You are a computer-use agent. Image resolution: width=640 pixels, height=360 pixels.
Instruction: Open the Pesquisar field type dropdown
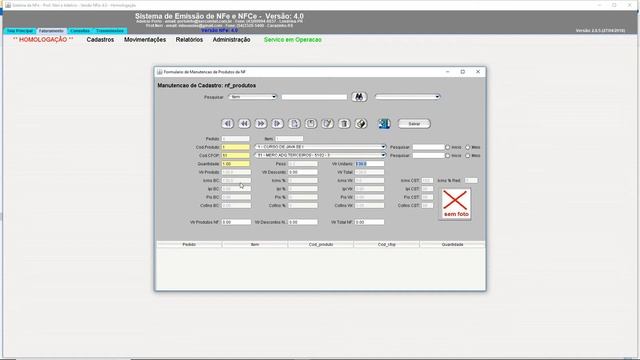[253, 97]
